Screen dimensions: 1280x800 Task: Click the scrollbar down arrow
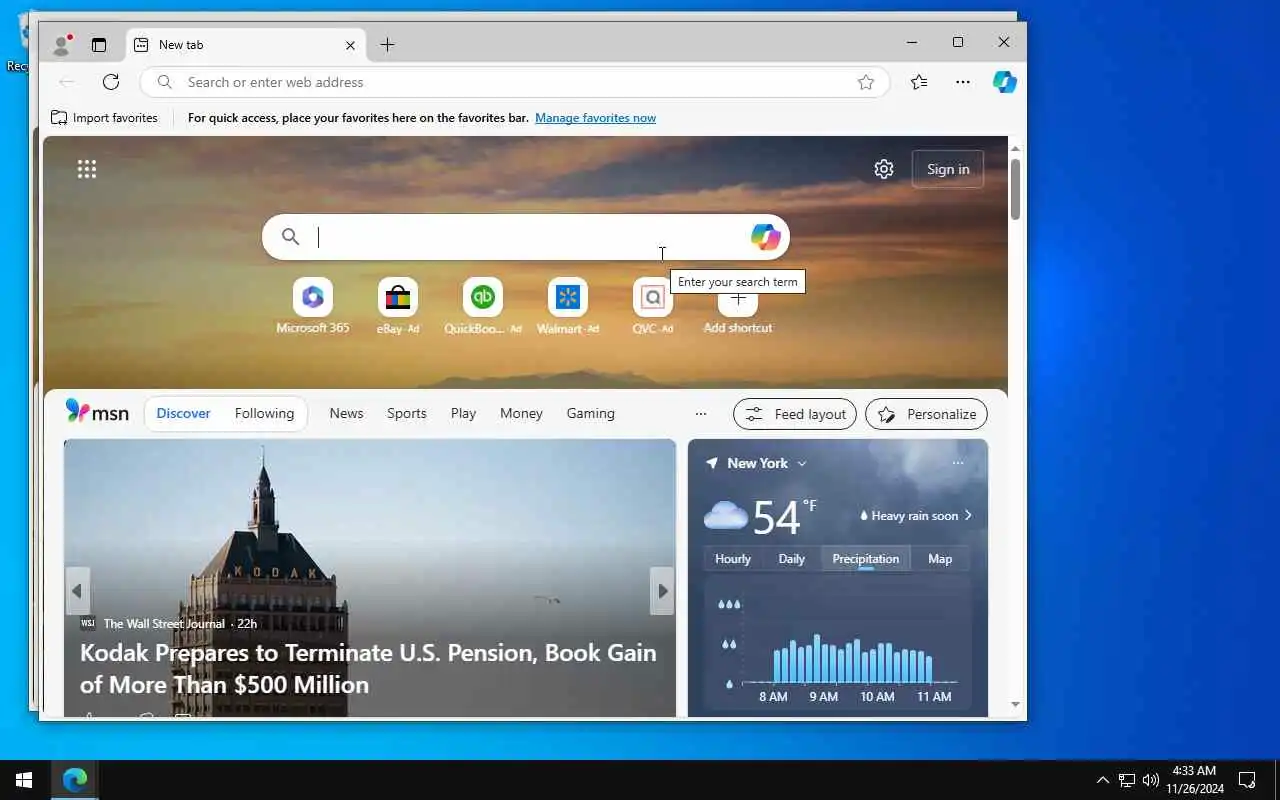click(x=1015, y=704)
